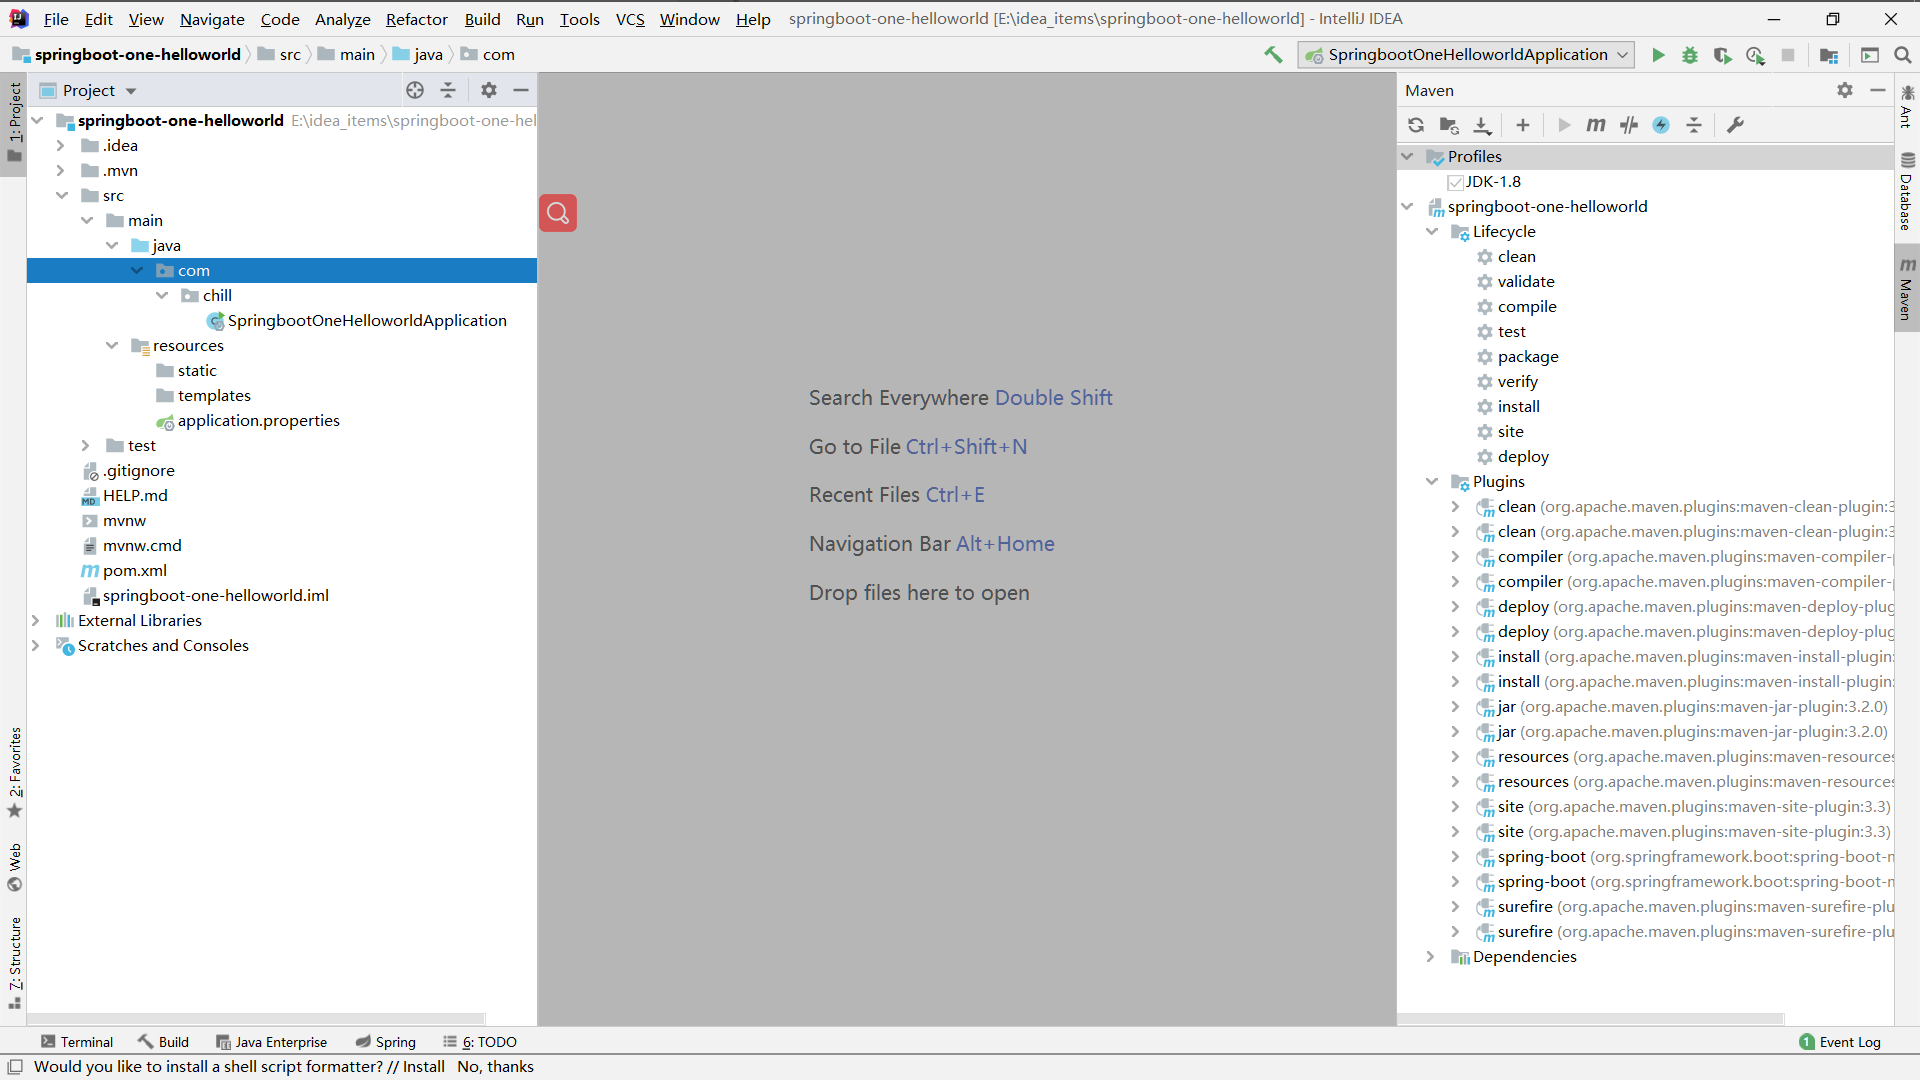Generate sources and update folders Maven icon
This screenshot has width=1920, height=1080.
coord(1449,125)
